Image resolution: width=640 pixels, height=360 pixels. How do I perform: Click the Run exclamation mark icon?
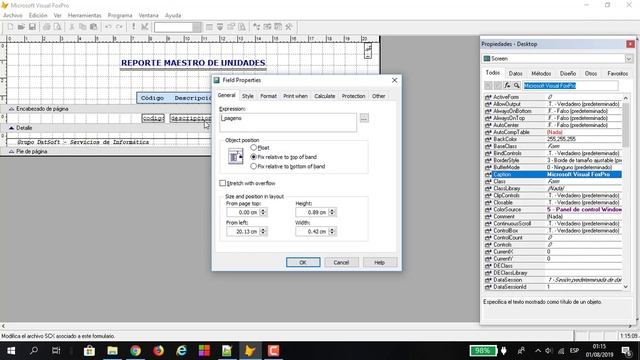pyautogui.click(x=133, y=27)
